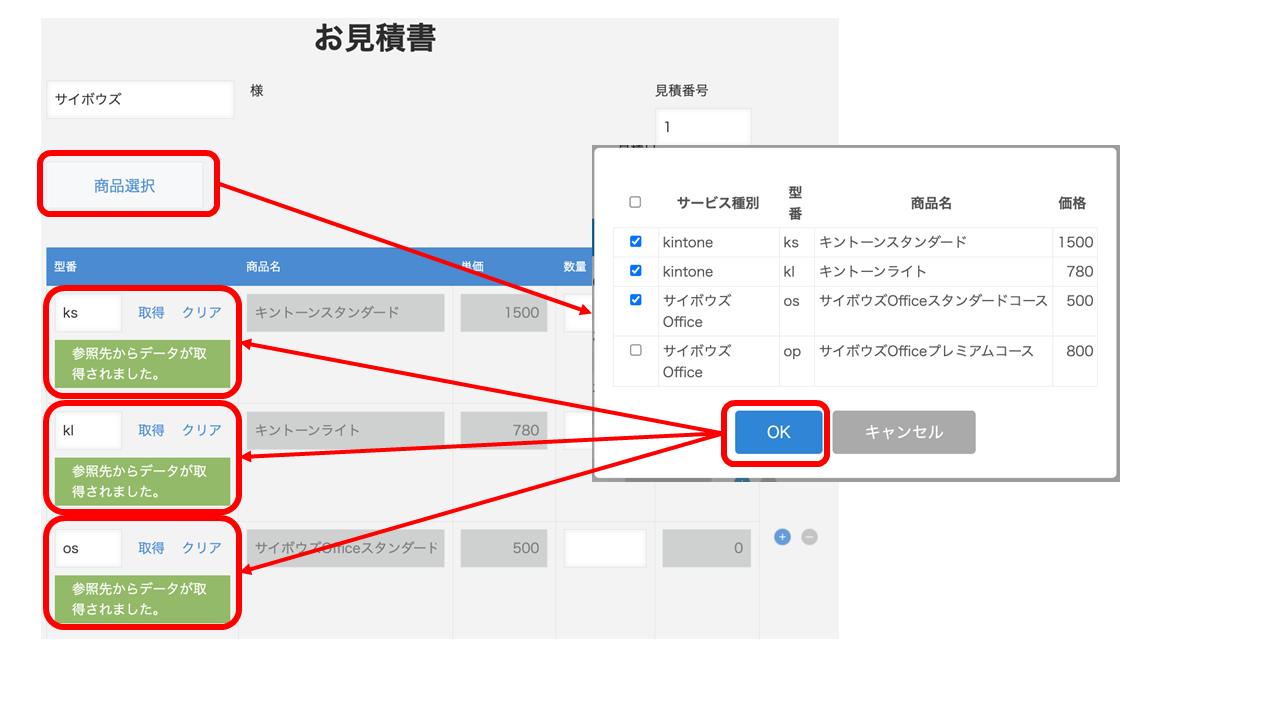Focus the 型番 input containing os
1280x720 pixels.
[x=88, y=548]
